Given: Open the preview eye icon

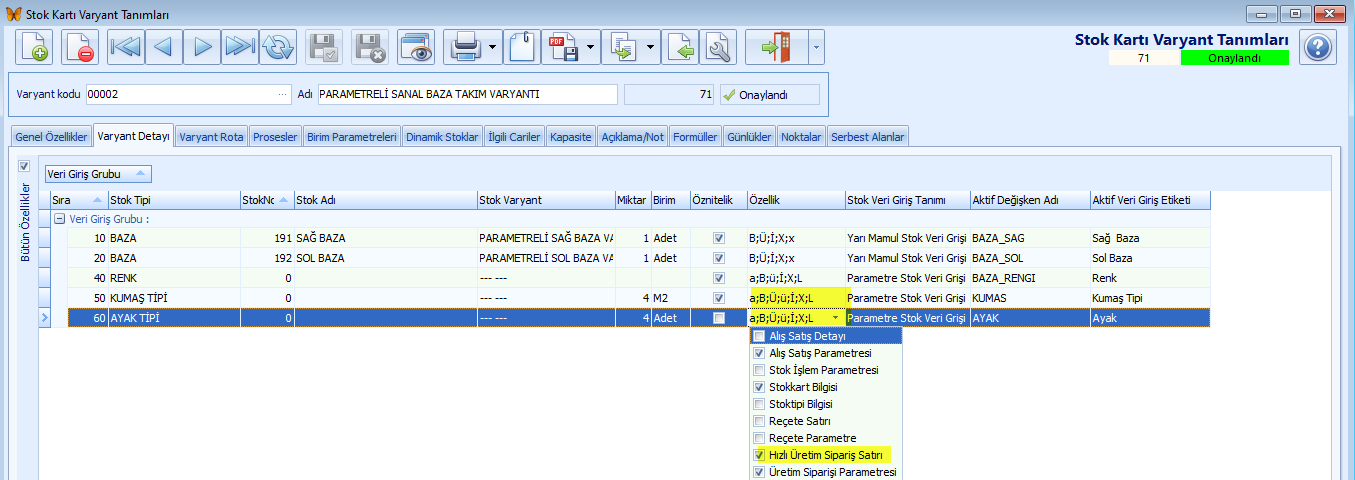Looking at the screenshot, I should pyautogui.click(x=415, y=47).
